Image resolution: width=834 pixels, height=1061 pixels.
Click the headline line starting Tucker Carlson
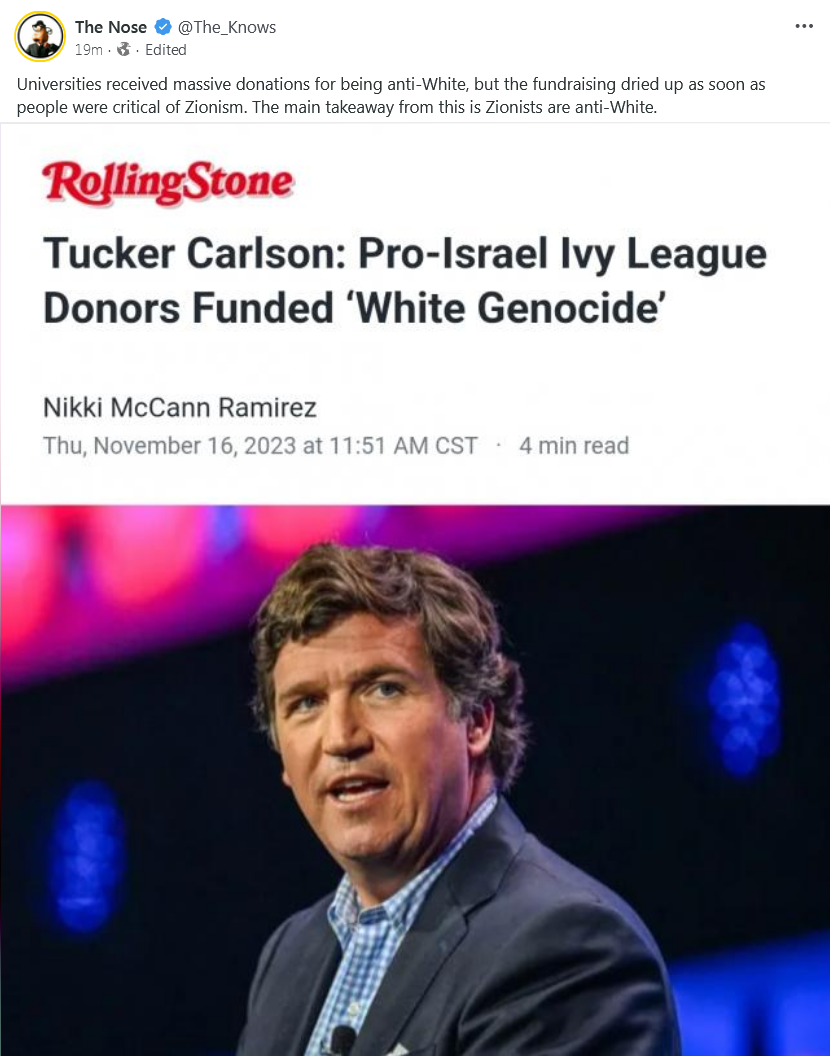point(404,254)
